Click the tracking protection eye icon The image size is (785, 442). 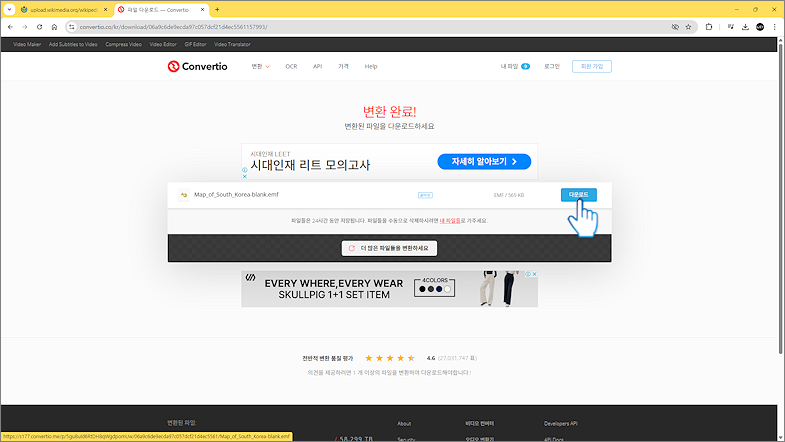[x=675, y=27]
